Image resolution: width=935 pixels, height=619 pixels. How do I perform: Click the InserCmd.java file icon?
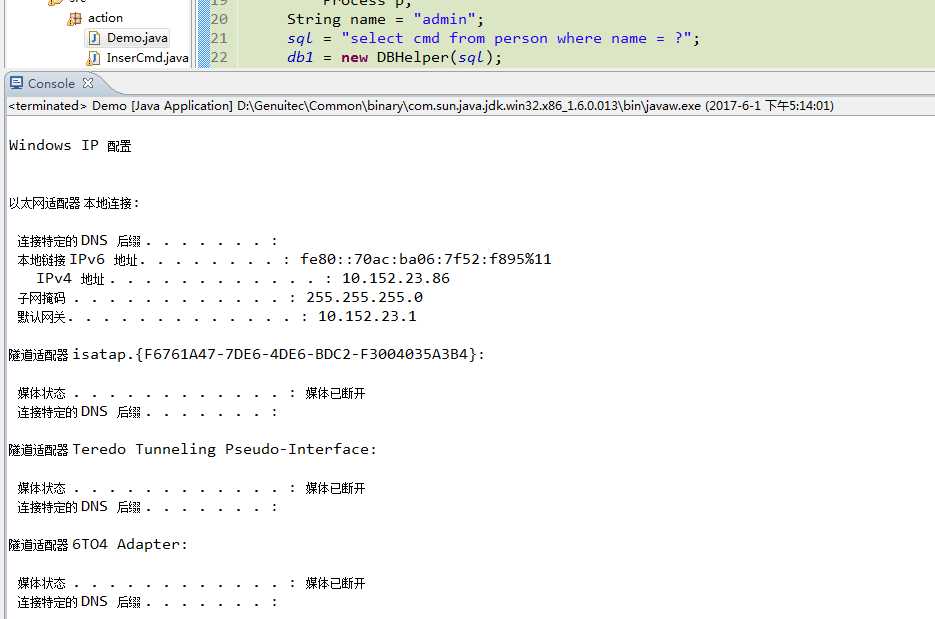[x=94, y=58]
